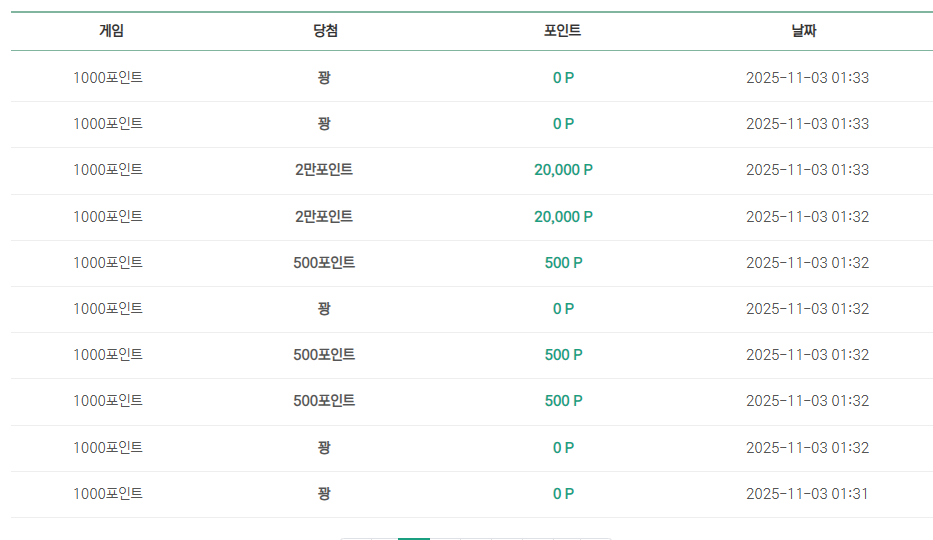
Task: Select the 포인트 column header
Action: point(562,31)
